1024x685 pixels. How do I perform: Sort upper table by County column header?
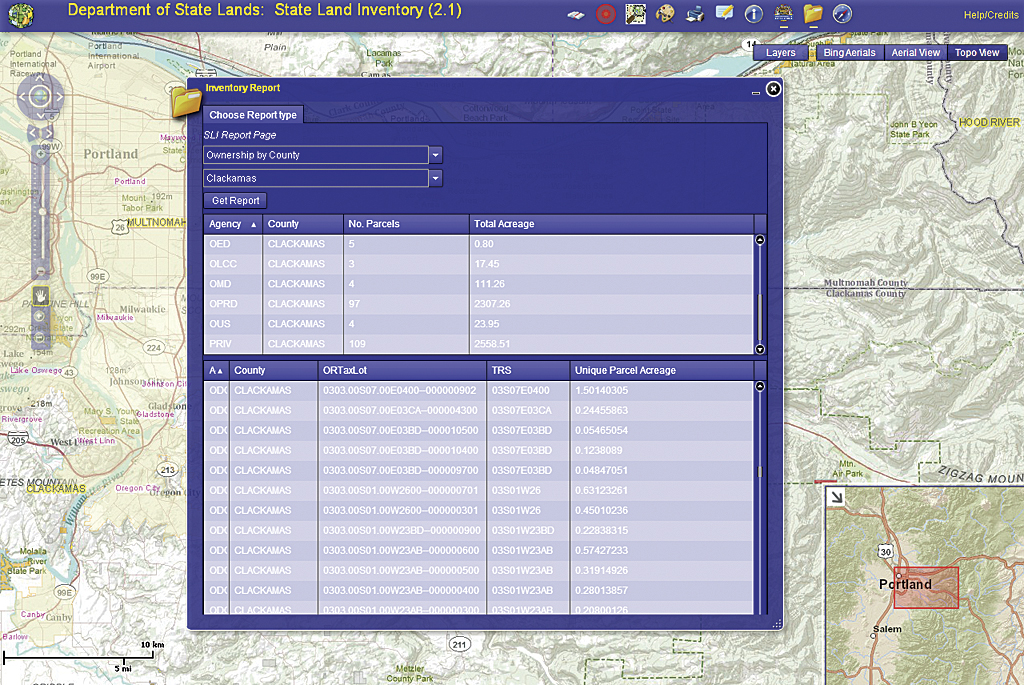303,224
